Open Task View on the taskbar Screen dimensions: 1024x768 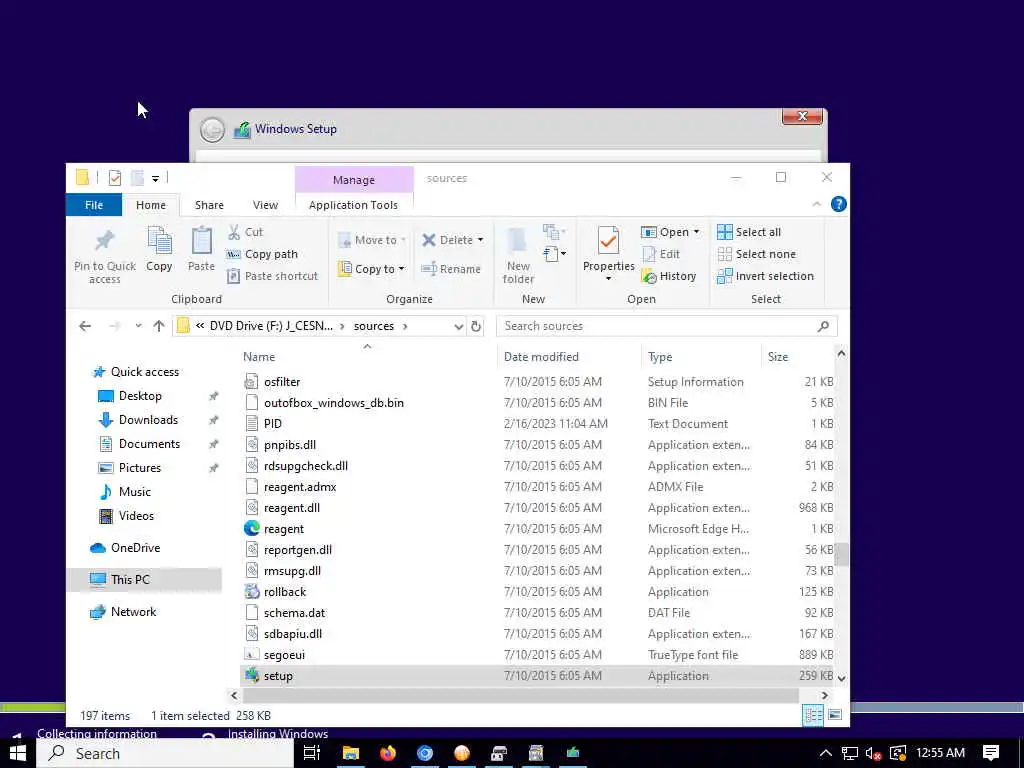point(312,753)
